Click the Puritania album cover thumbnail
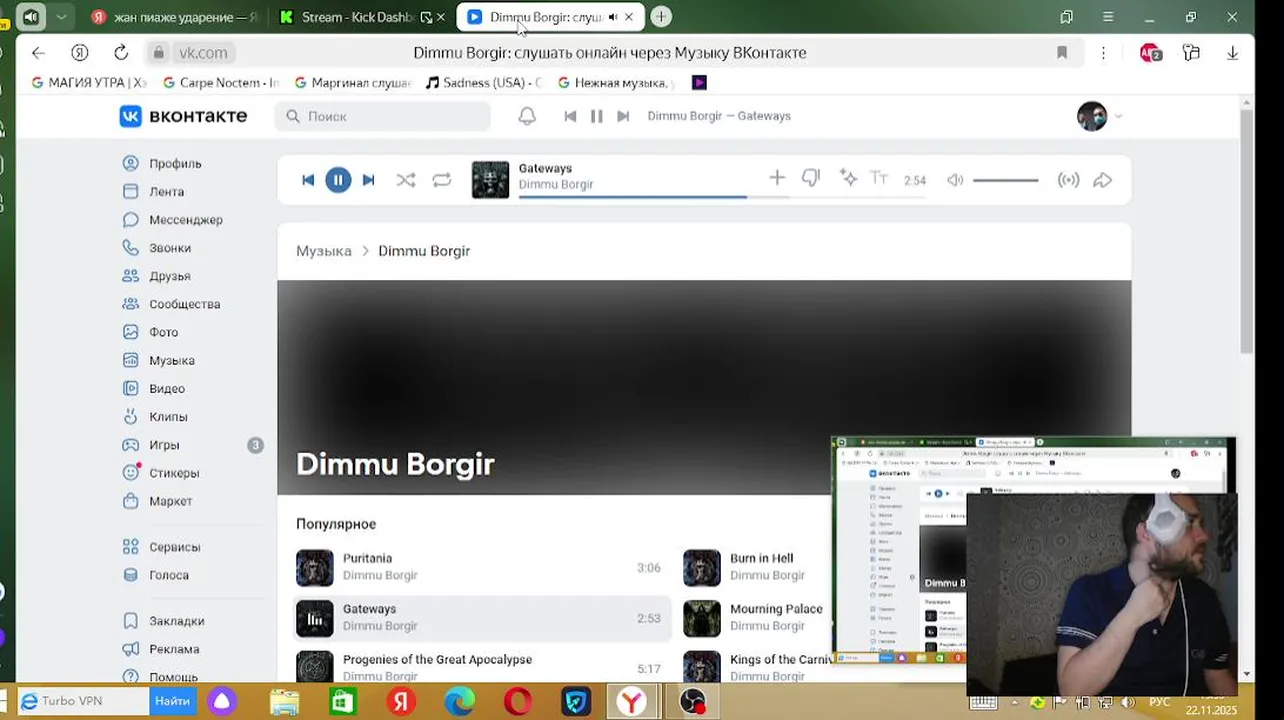Image resolution: width=1284 pixels, height=720 pixels. click(x=314, y=567)
